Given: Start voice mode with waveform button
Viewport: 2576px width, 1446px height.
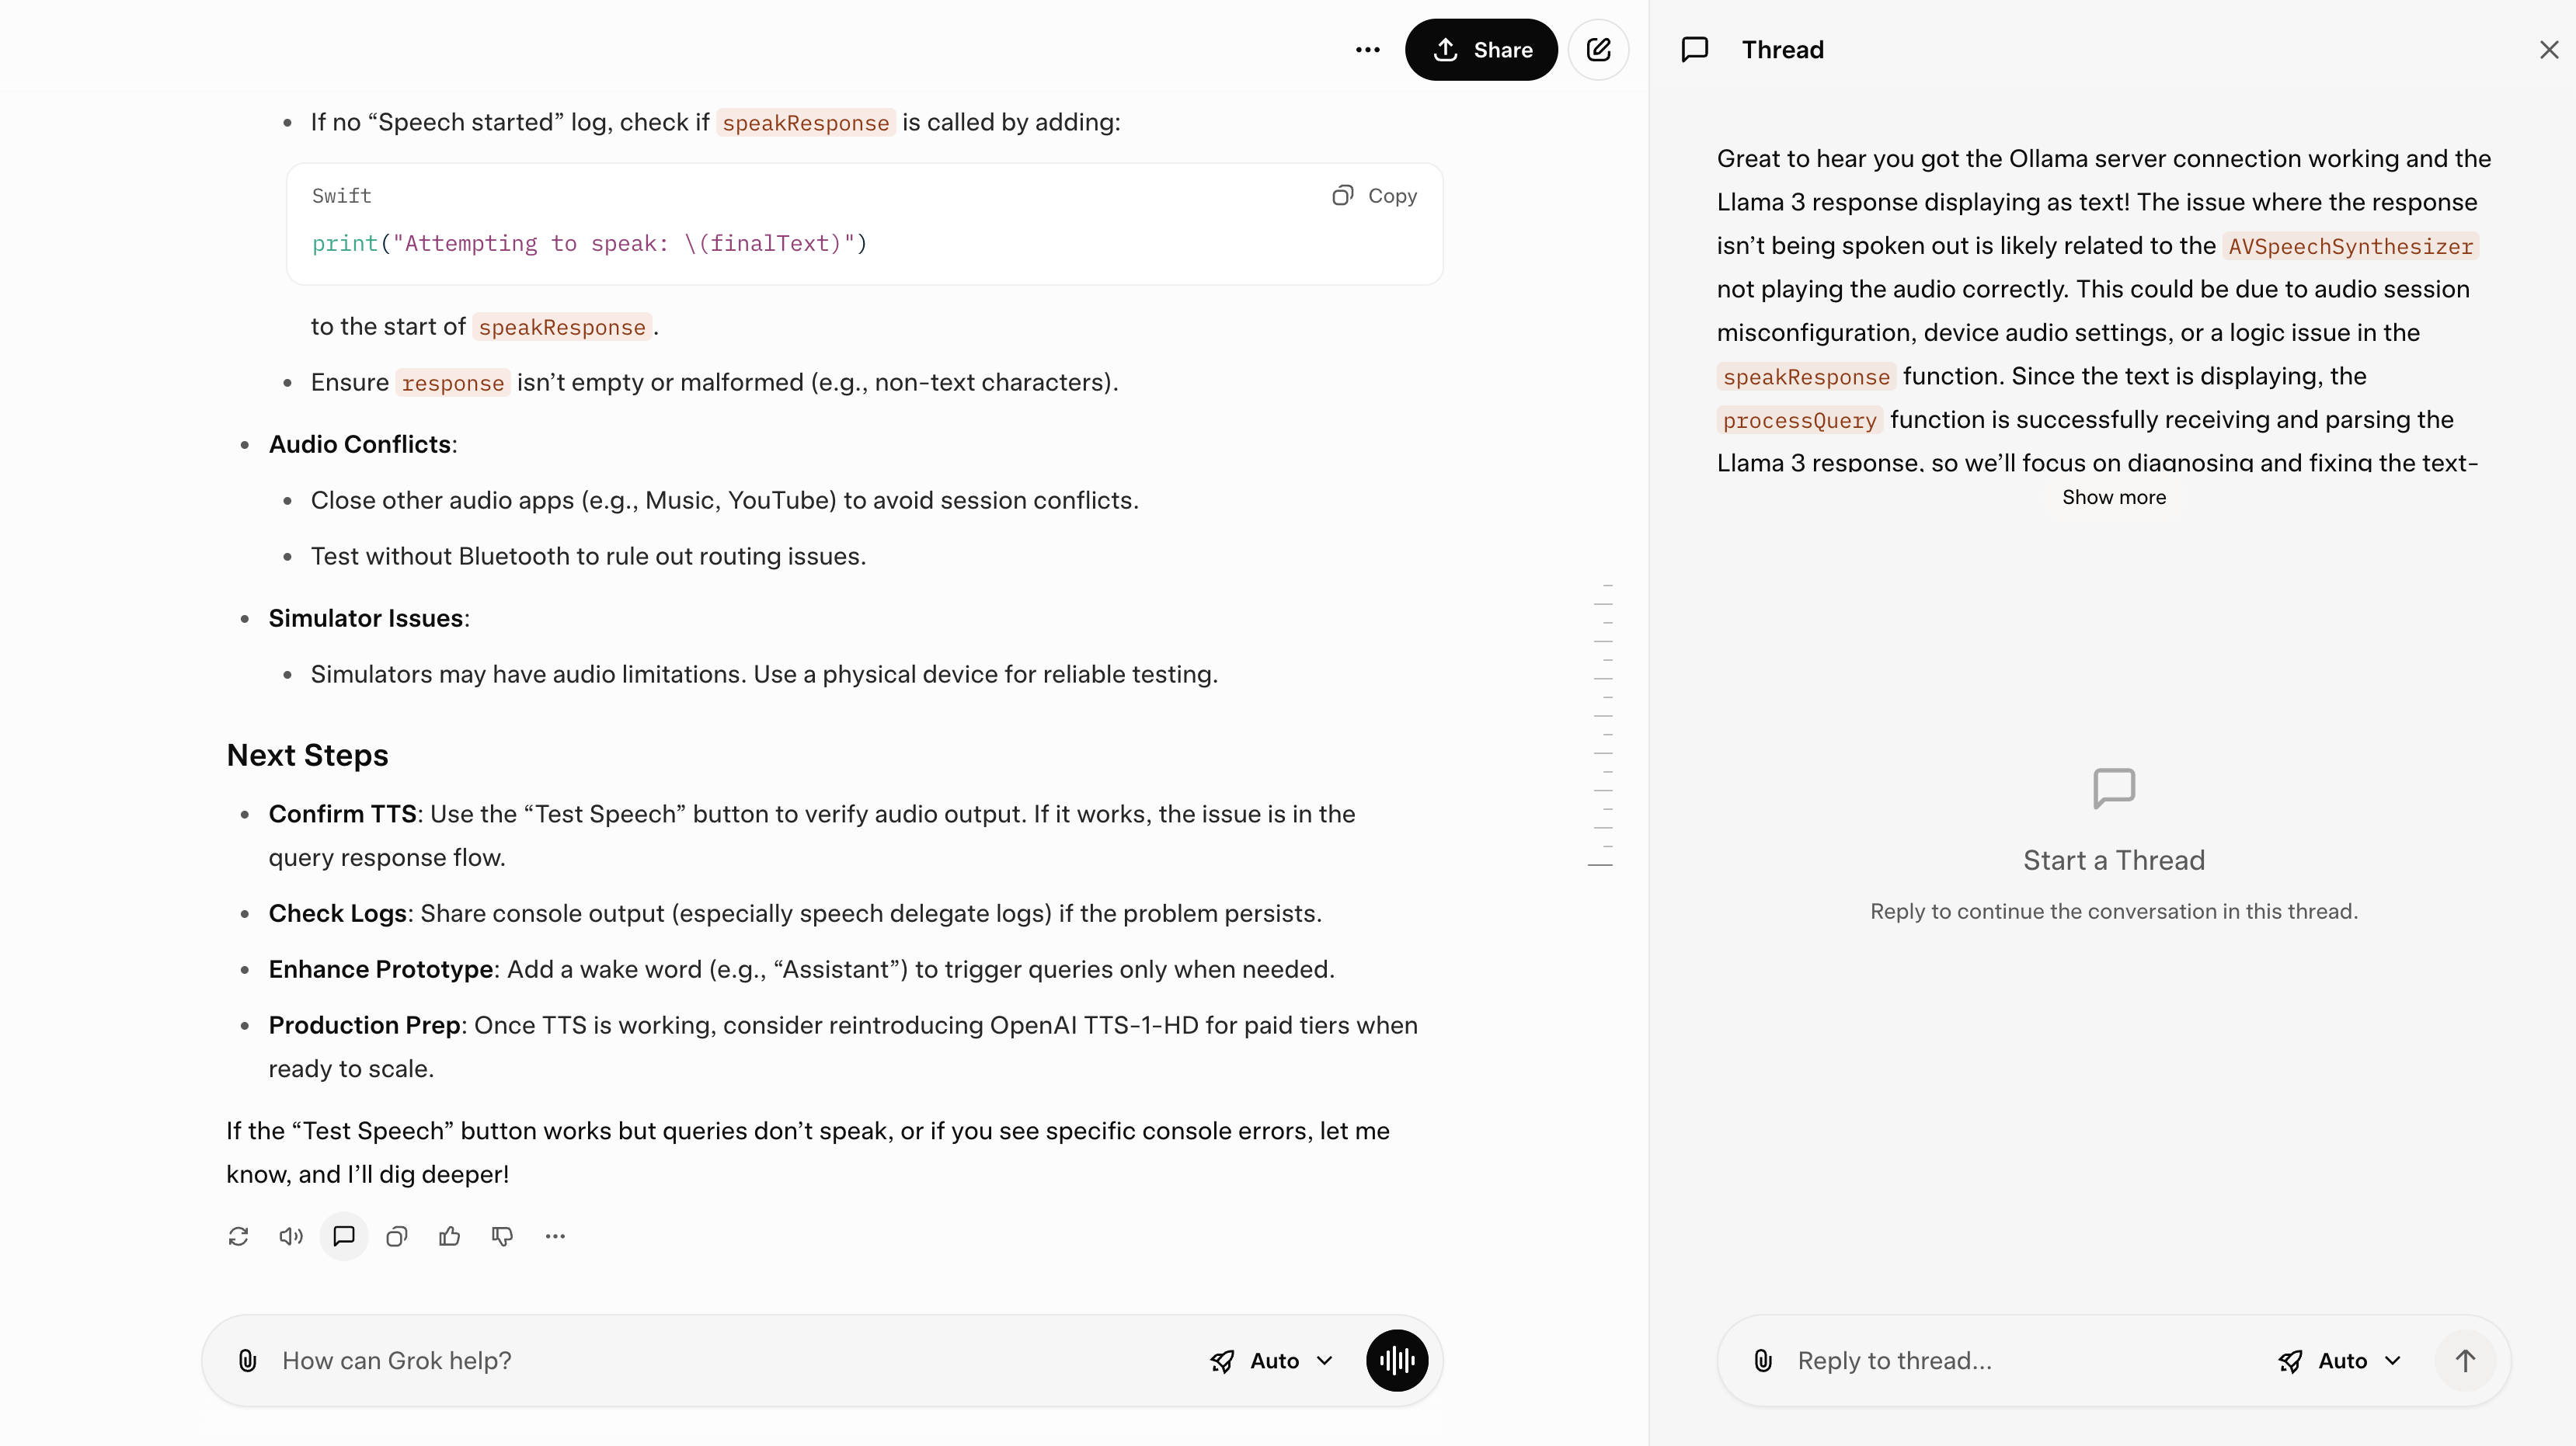Looking at the screenshot, I should coord(1396,1360).
